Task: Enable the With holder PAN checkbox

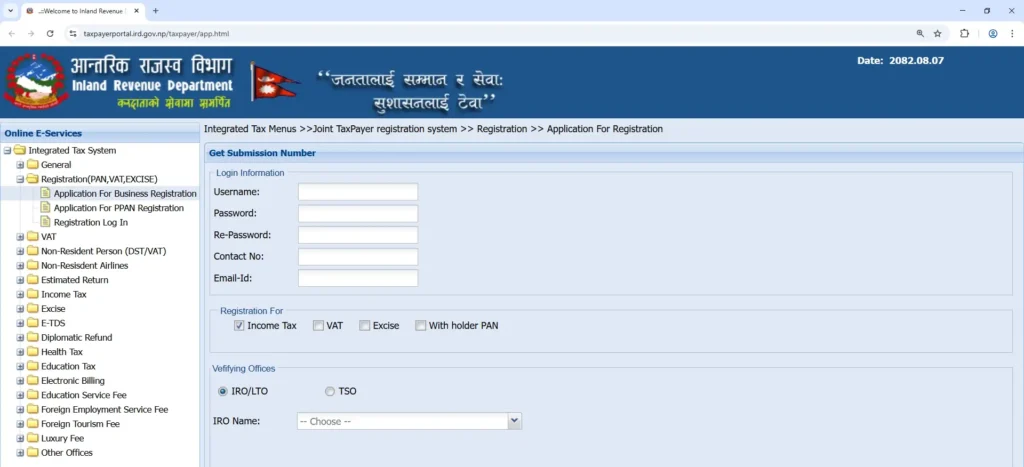Action: pos(421,325)
